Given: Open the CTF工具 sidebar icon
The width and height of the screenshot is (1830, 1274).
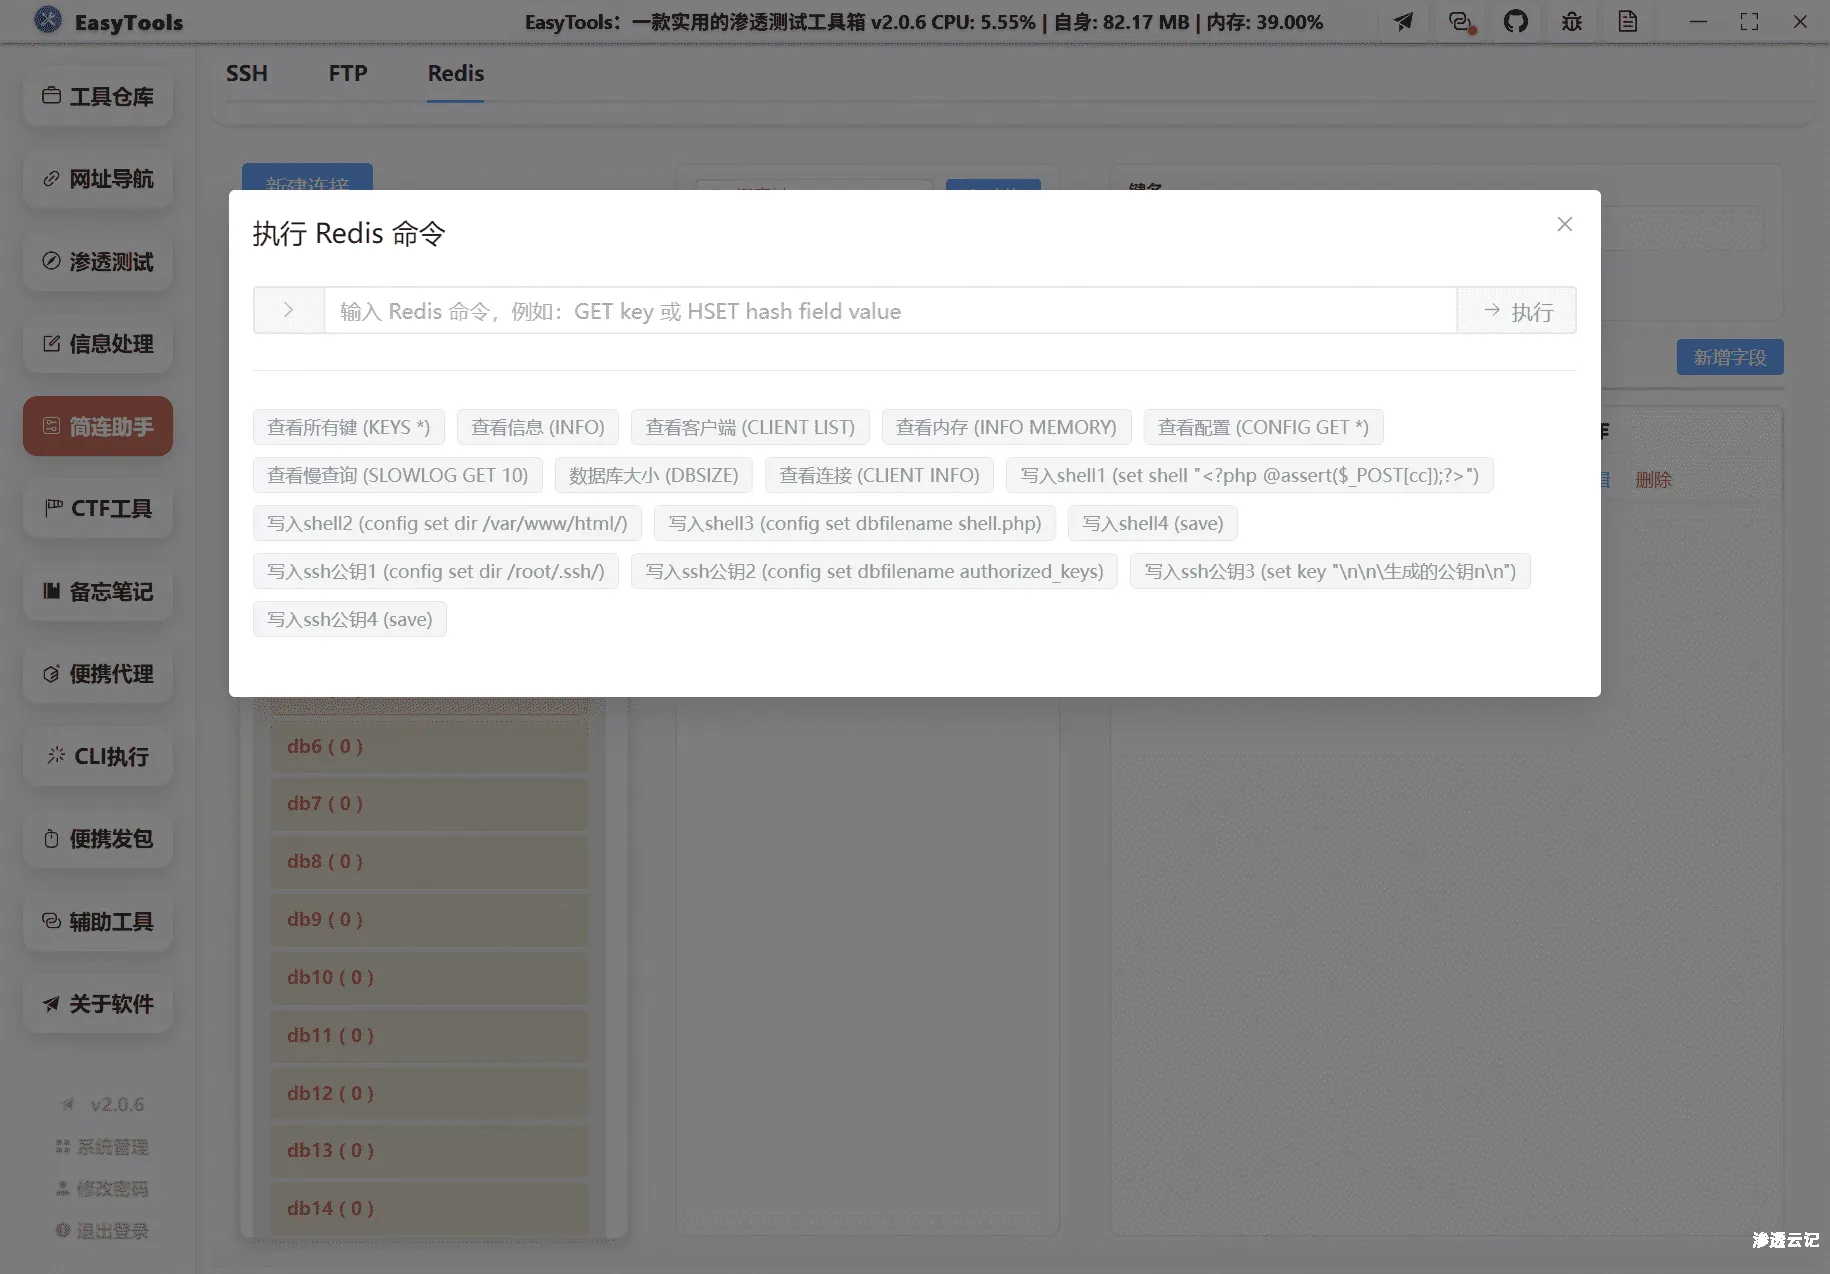Looking at the screenshot, I should coord(97,509).
